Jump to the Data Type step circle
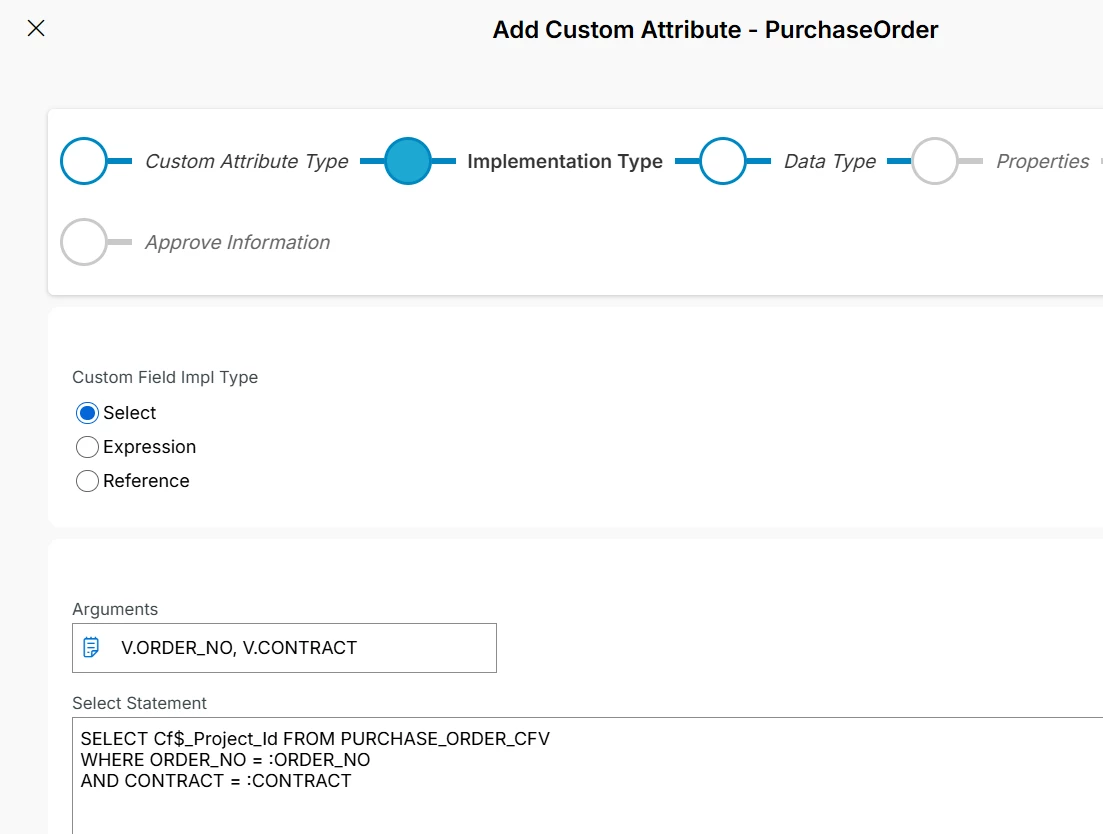1103x834 pixels. (x=723, y=161)
